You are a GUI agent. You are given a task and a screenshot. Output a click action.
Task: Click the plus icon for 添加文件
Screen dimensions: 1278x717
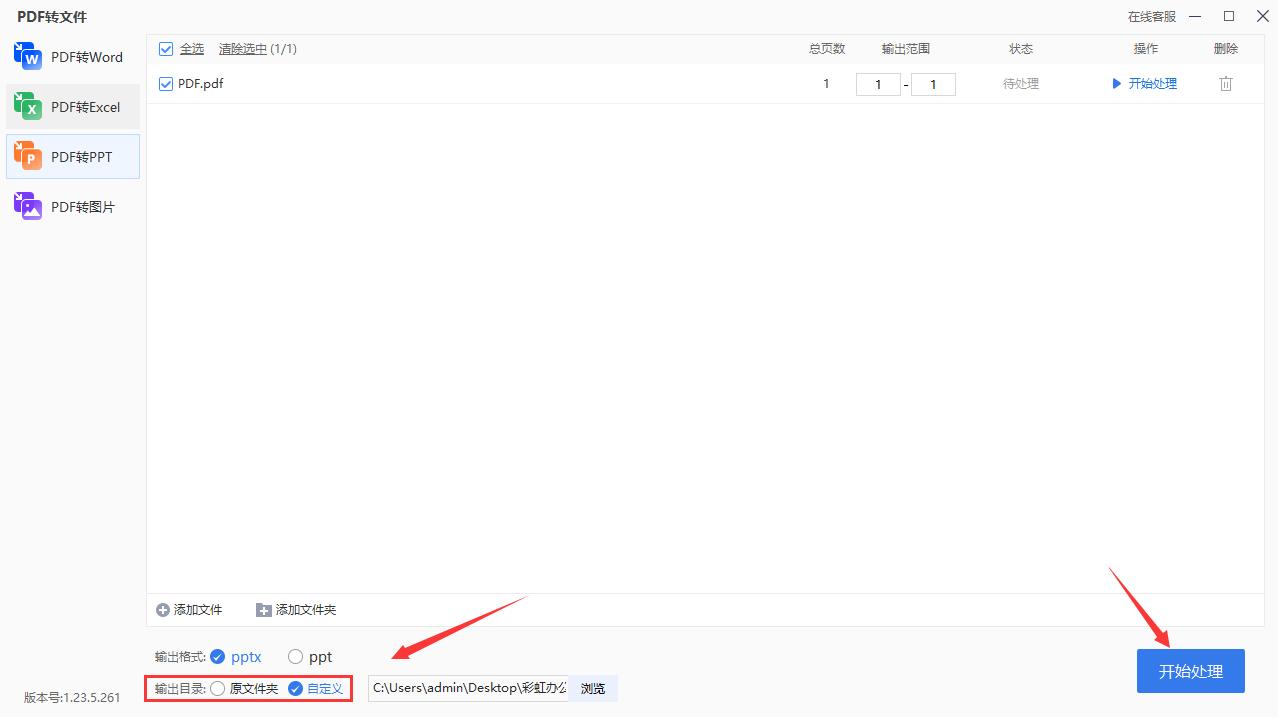point(163,610)
